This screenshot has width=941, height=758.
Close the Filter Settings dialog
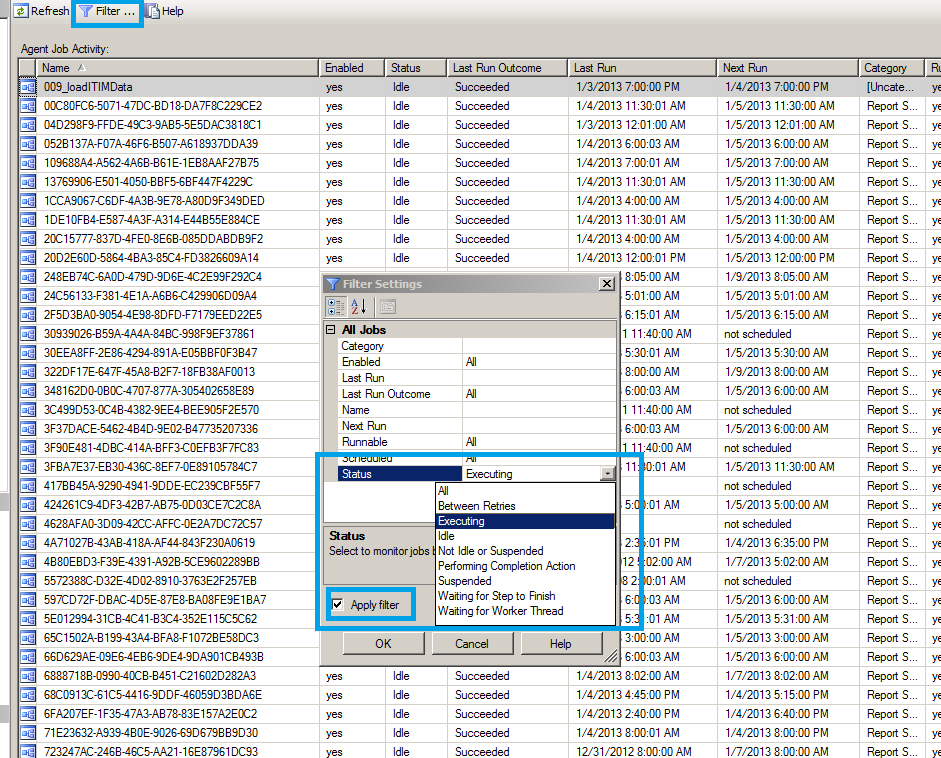point(606,284)
